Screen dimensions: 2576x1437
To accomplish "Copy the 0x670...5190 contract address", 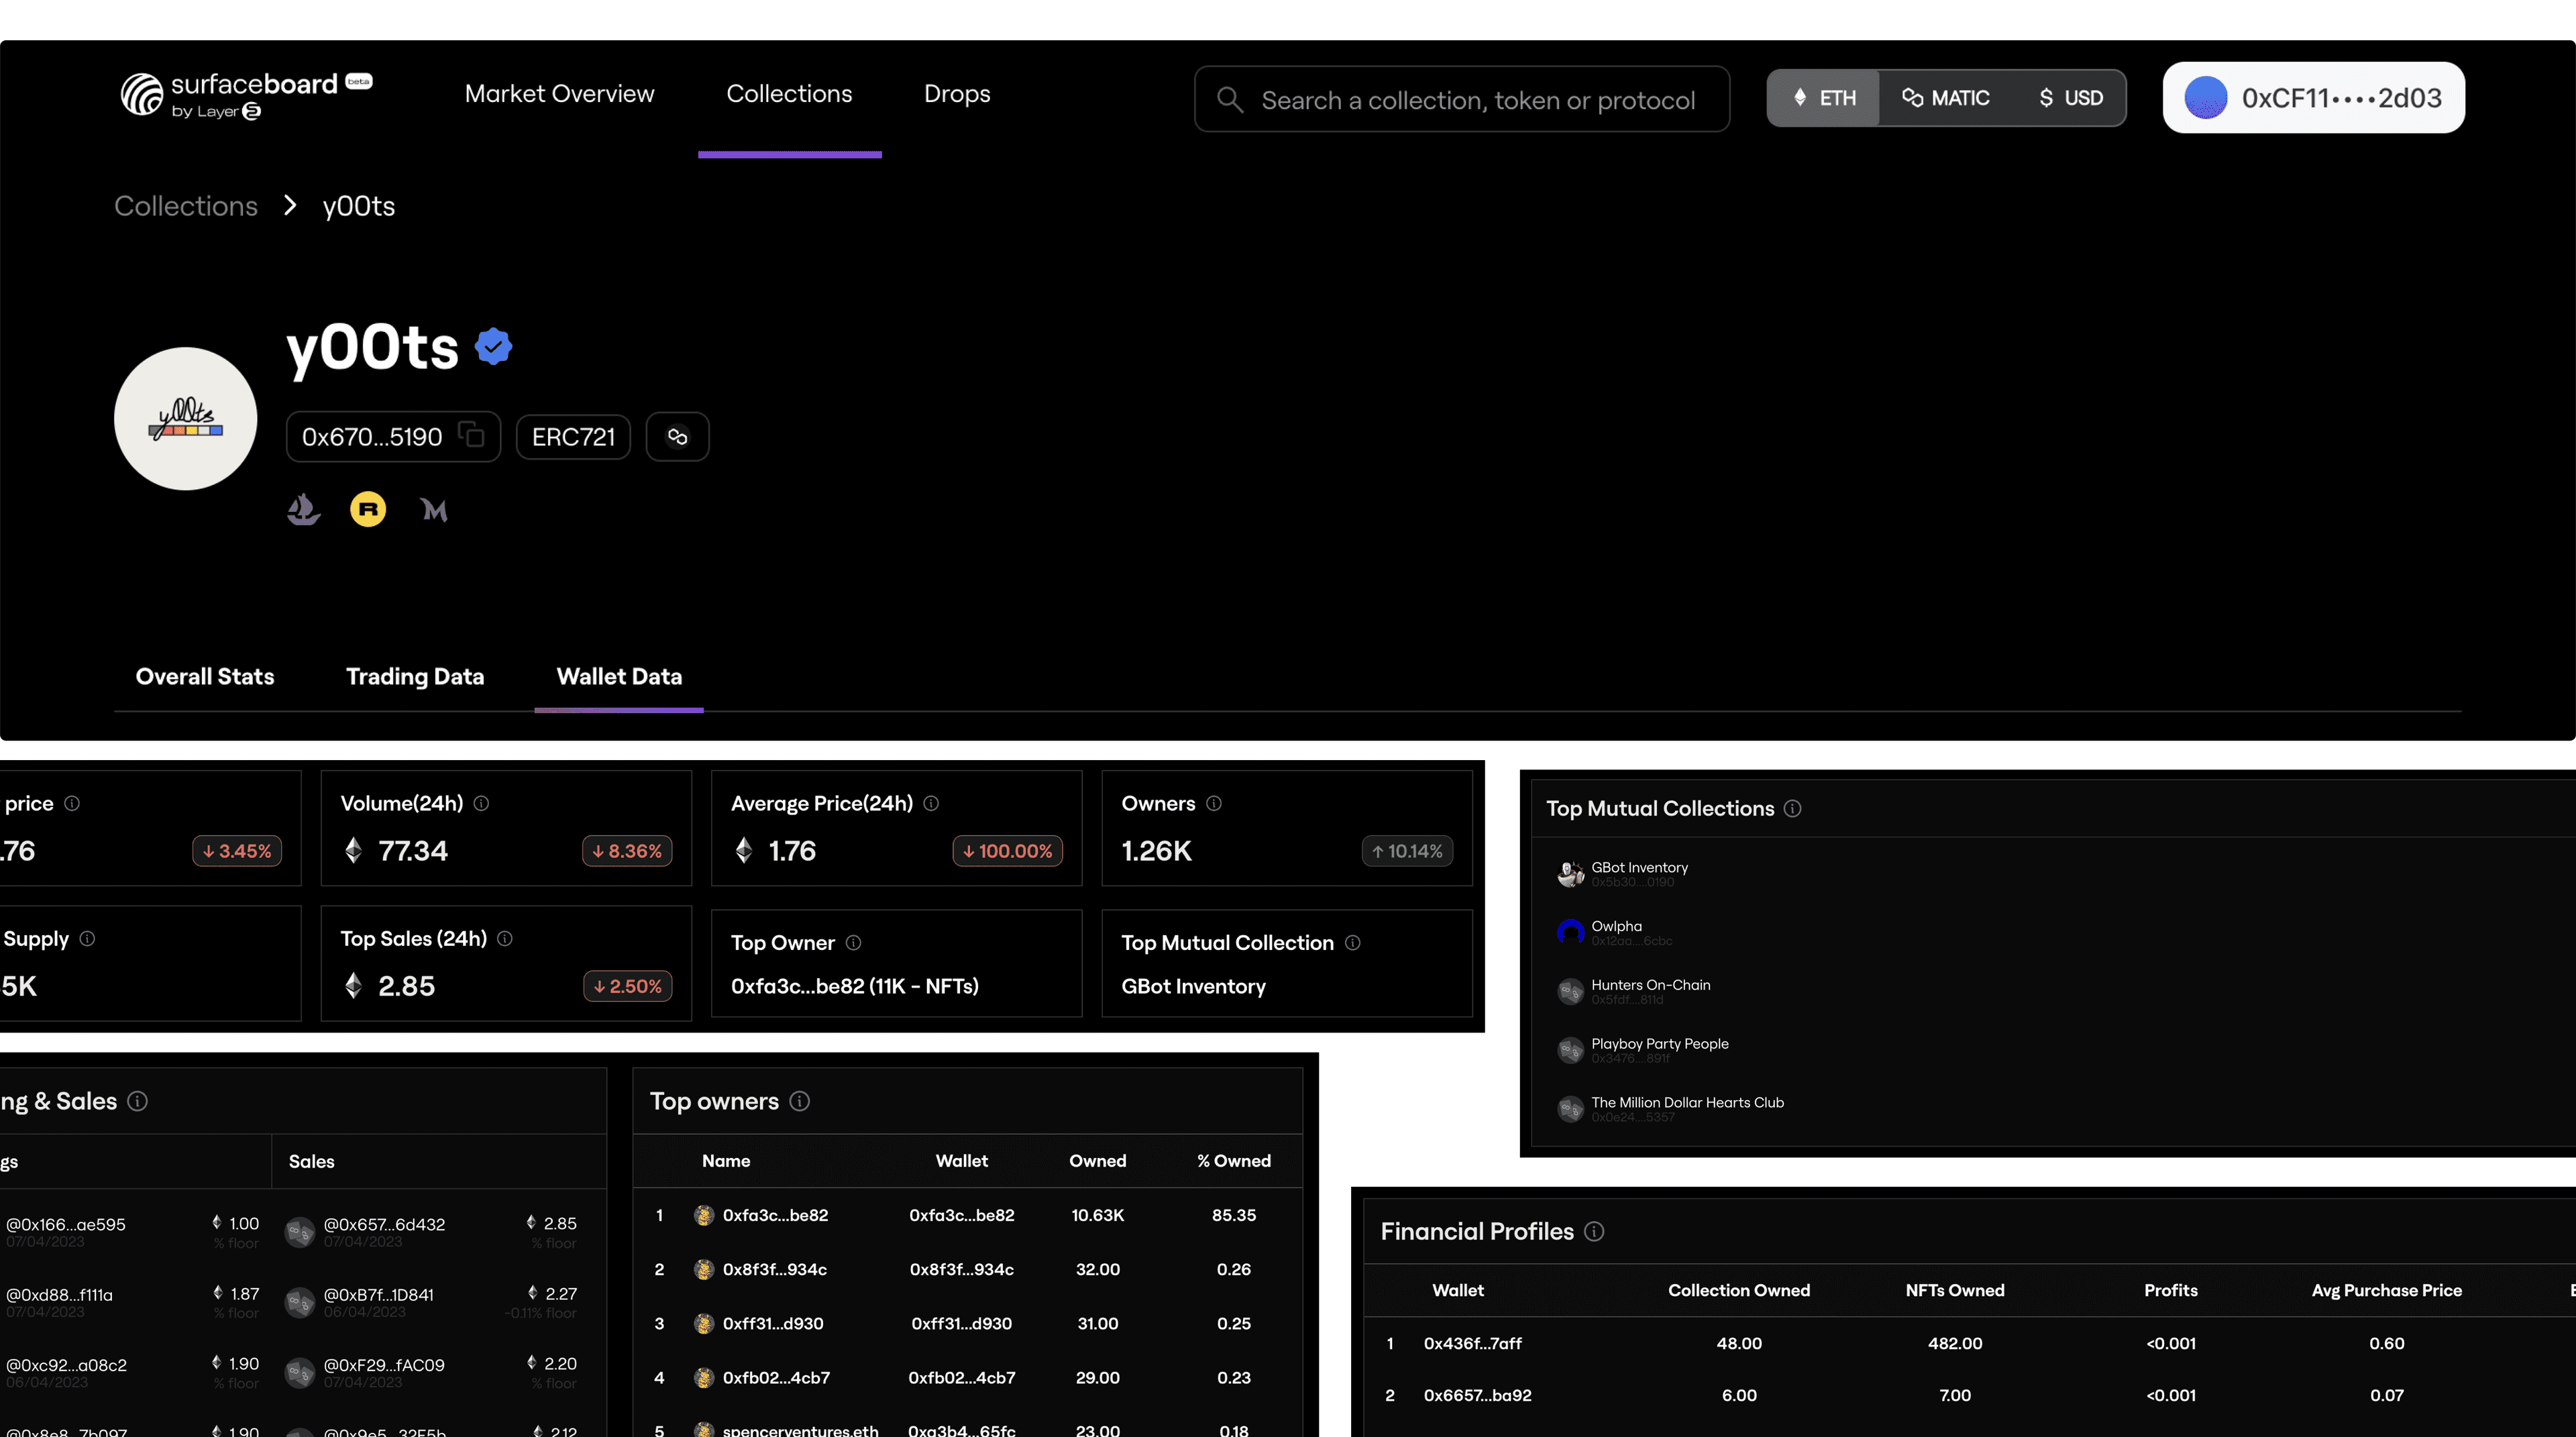I will (471, 436).
